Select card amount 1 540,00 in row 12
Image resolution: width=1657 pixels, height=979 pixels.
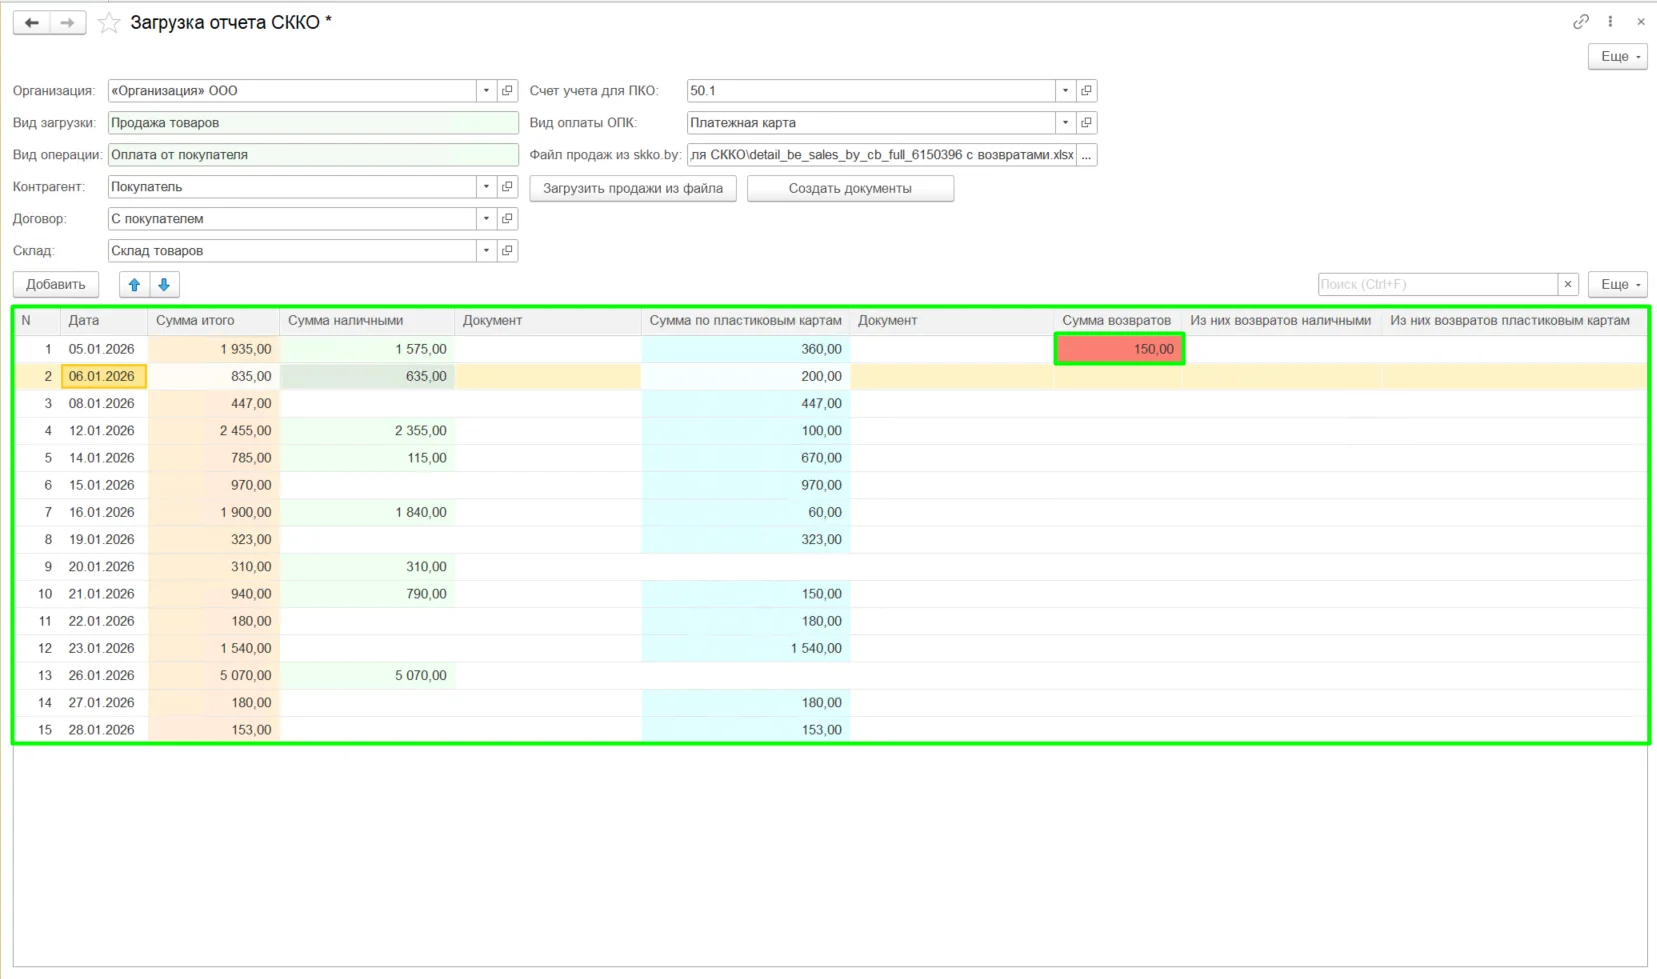(745, 648)
